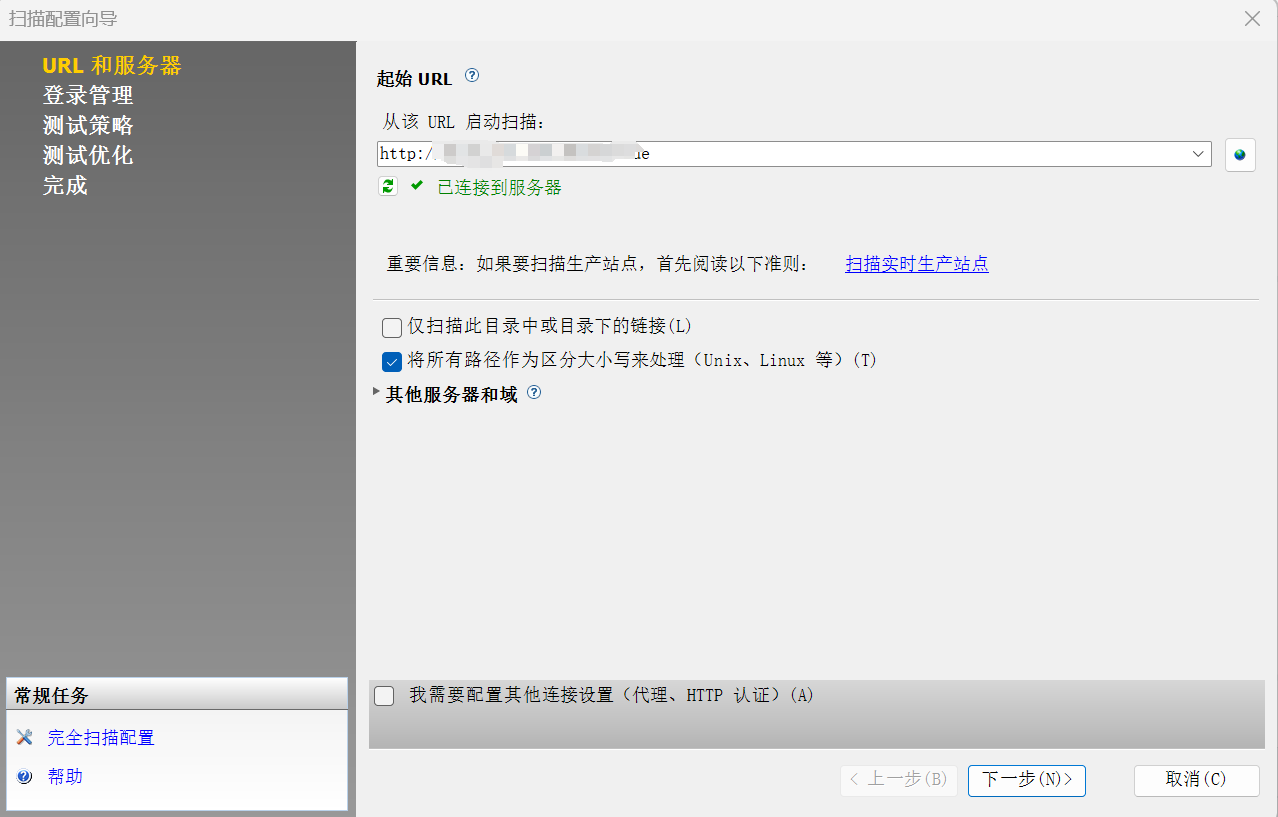The height and width of the screenshot is (817, 1278).
Task: Go to 测试策略 step in sidebar
Action: [x=88, y=126]
